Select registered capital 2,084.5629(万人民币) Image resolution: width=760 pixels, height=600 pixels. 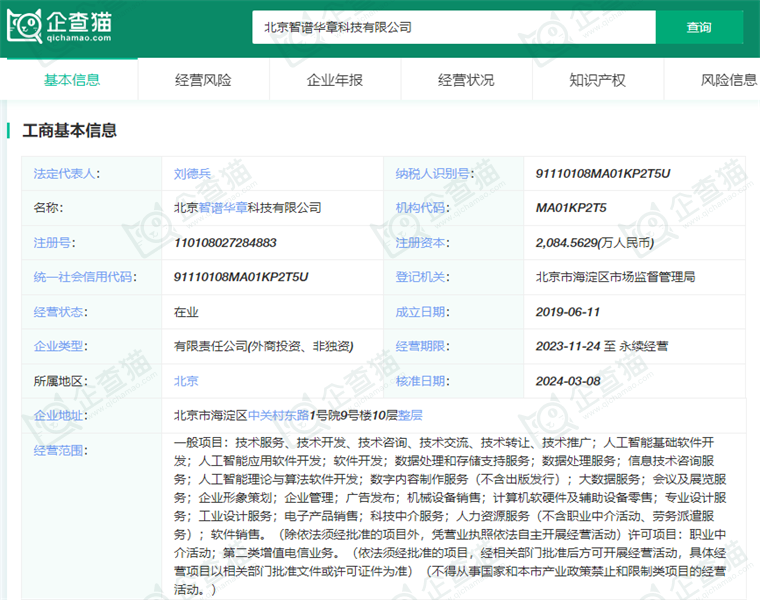(595, 243)
